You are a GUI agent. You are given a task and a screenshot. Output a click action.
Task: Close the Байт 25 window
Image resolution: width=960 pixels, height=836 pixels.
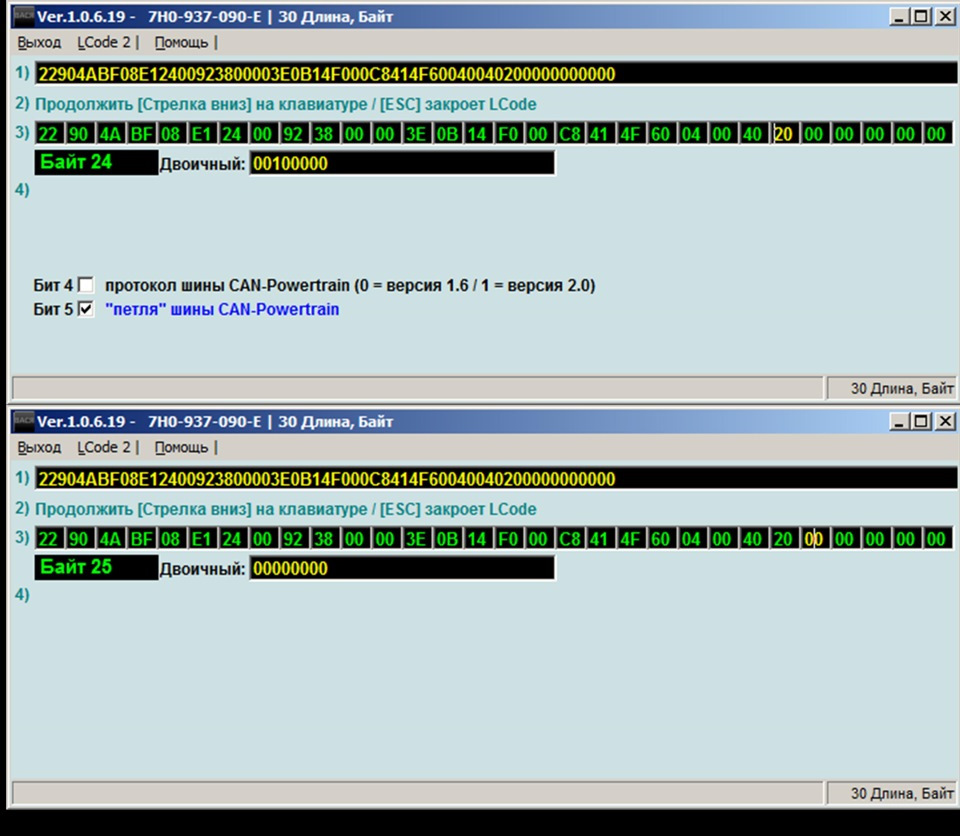[945, 421]
